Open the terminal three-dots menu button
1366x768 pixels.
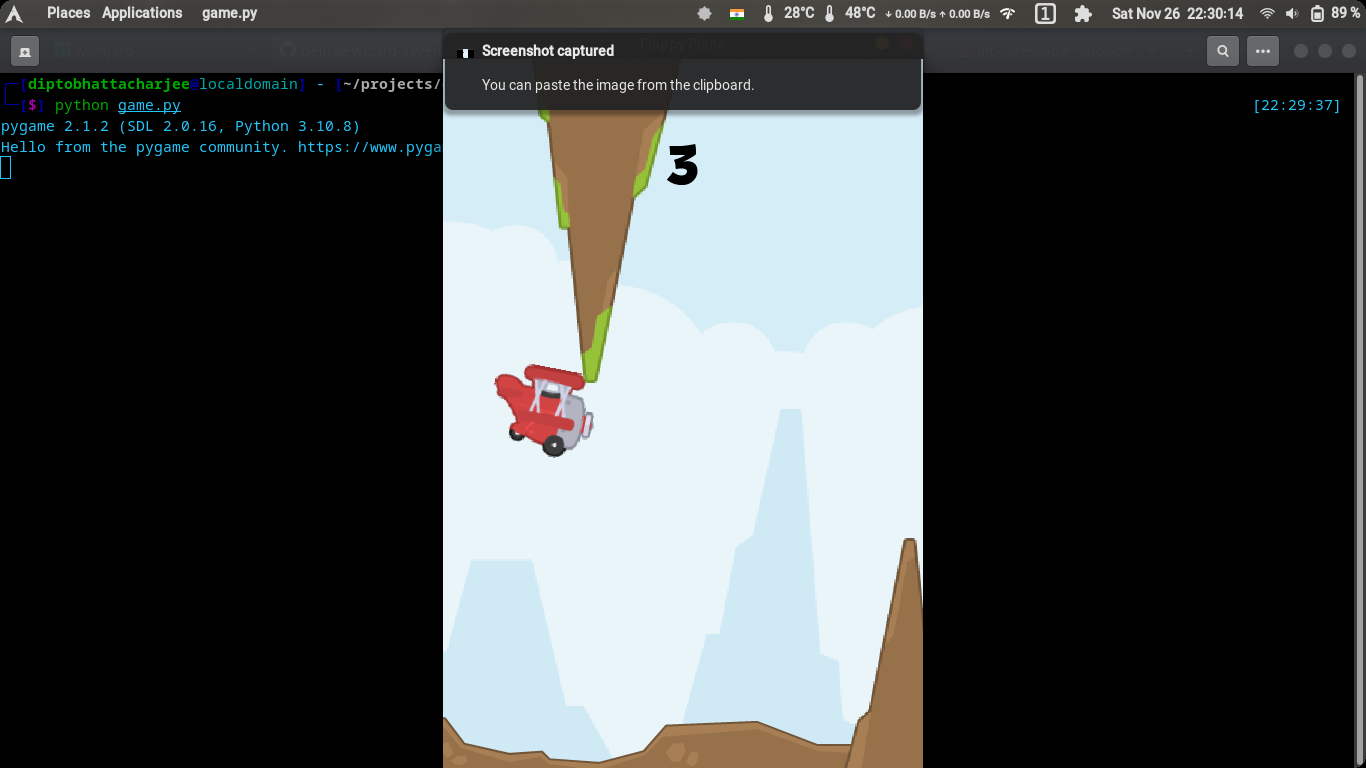click(1263, 51)
